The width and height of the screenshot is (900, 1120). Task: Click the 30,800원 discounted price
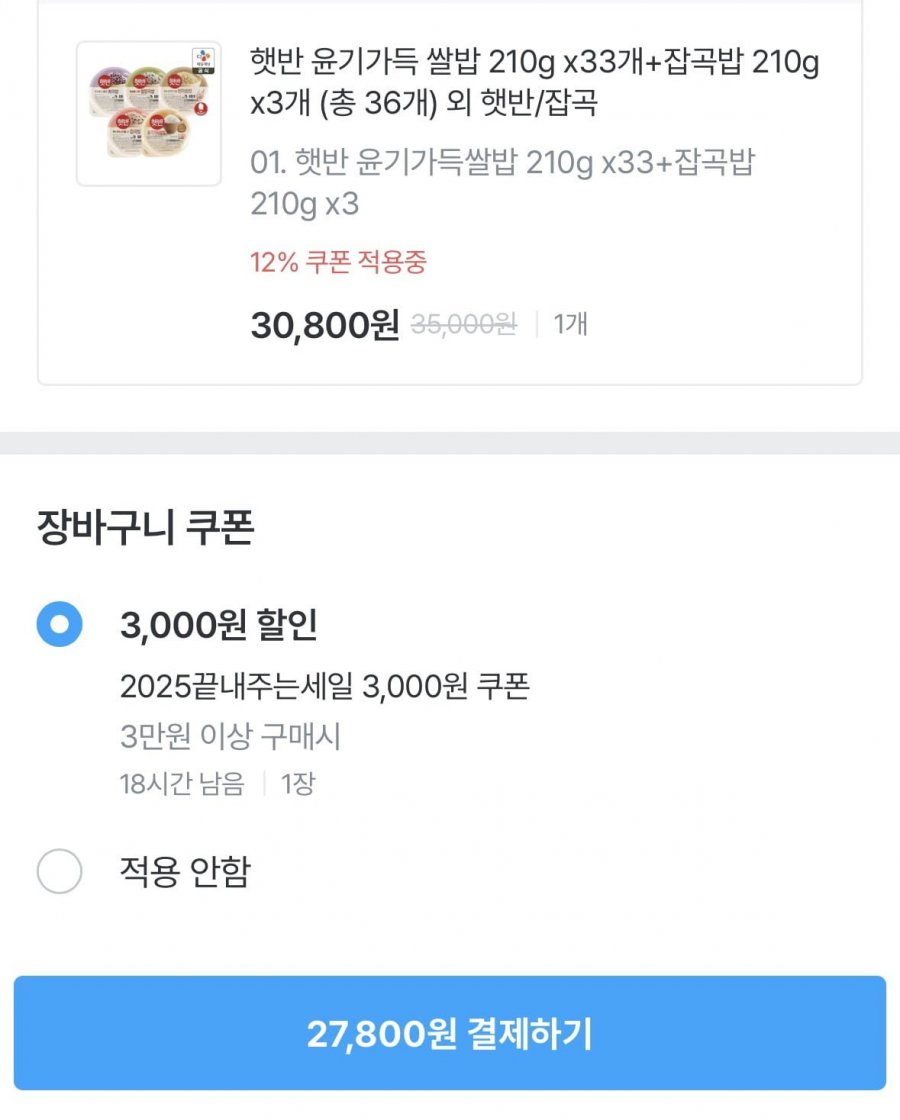coord(324,325)
